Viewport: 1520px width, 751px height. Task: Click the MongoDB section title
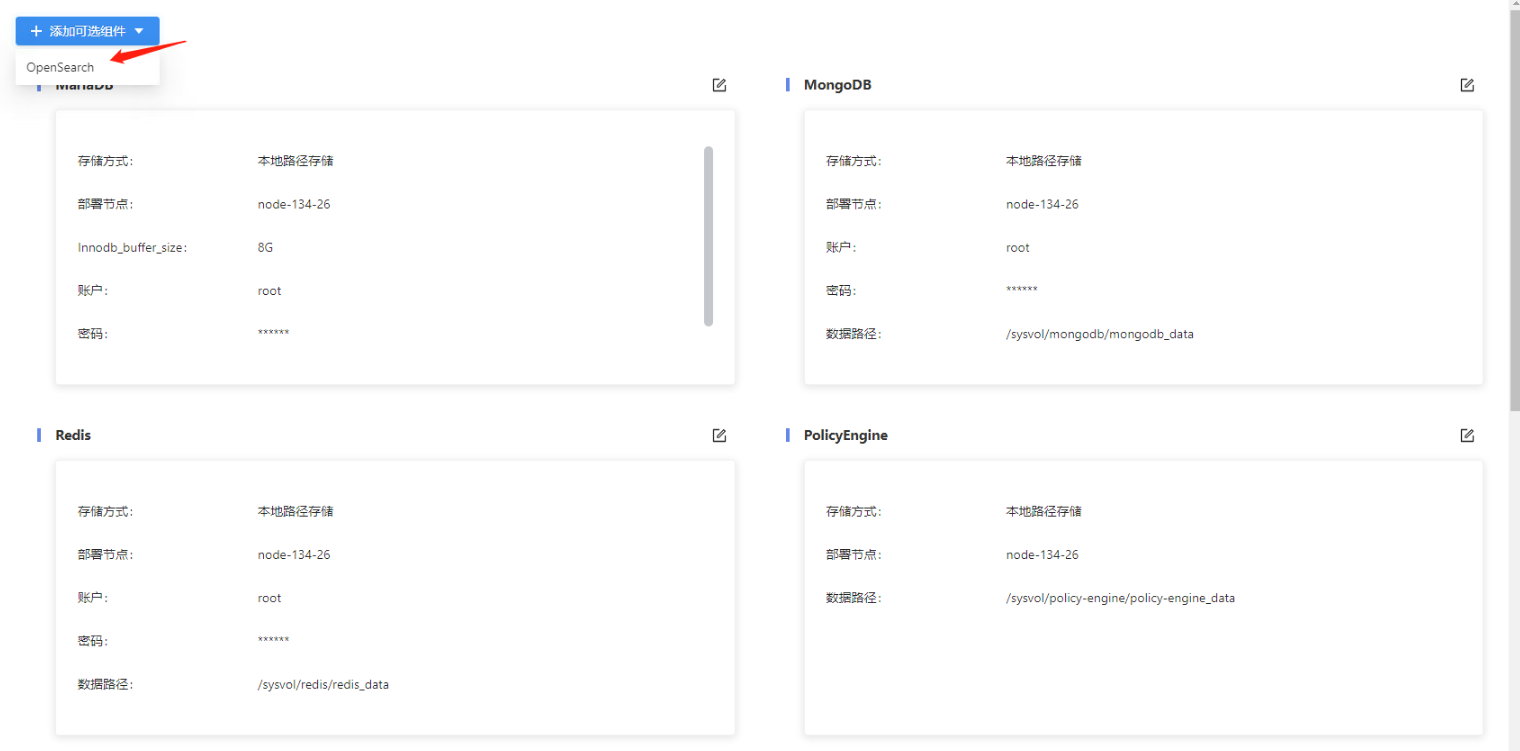pyautogui.click(x=837, y=85)
